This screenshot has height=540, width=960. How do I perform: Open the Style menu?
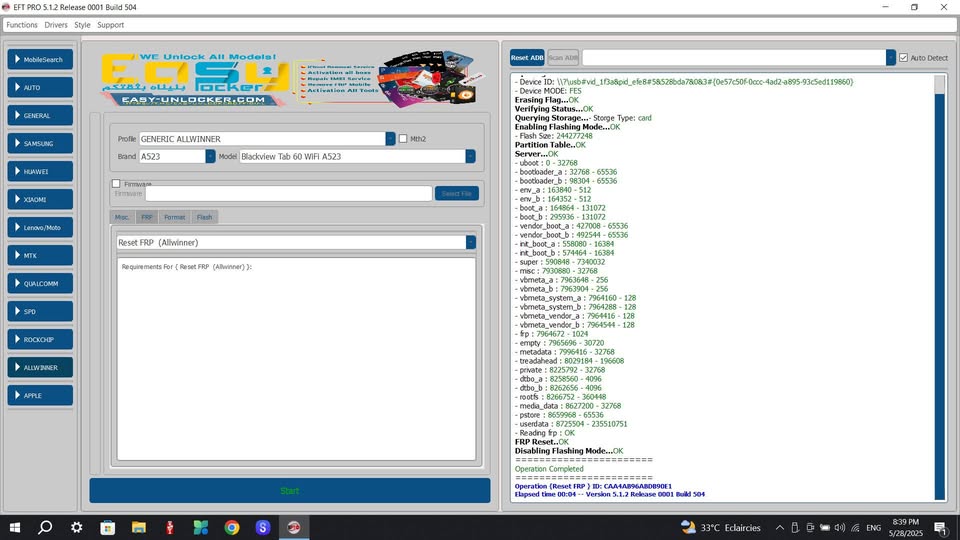(82, 25)
